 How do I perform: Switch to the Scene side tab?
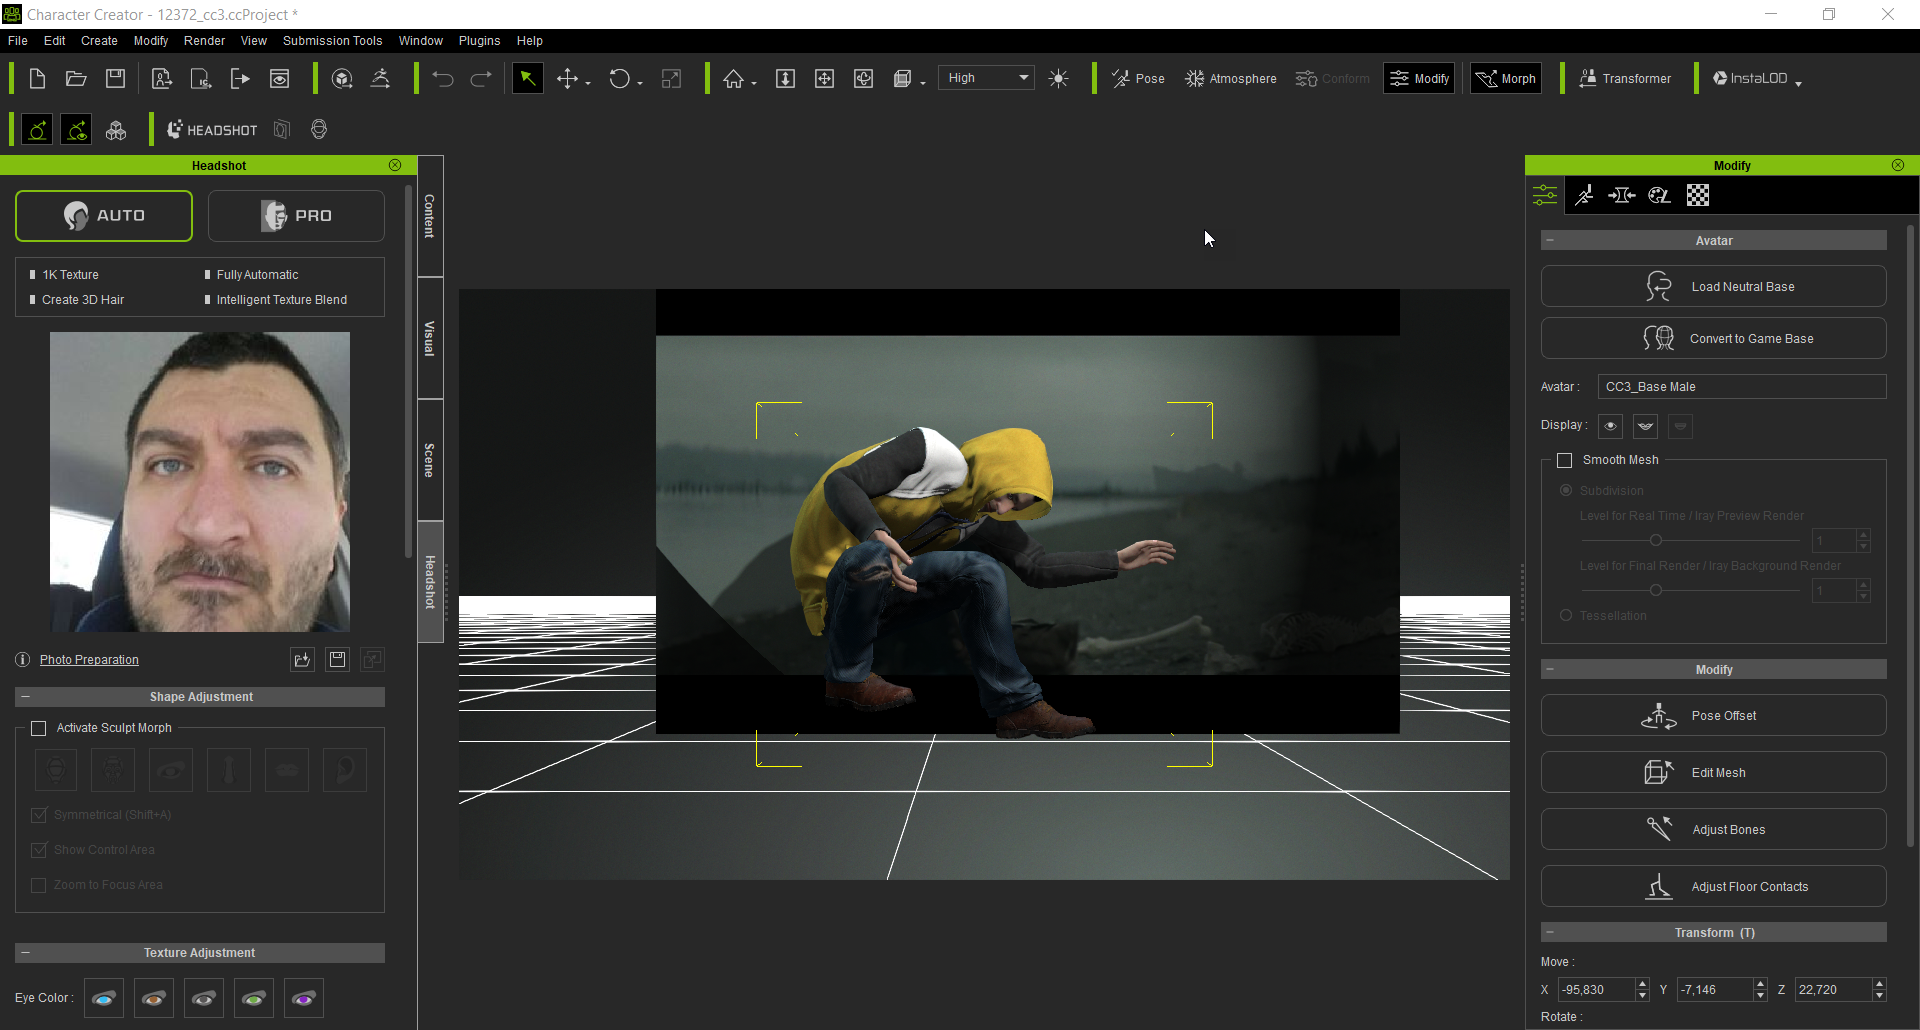pos(430,460)
